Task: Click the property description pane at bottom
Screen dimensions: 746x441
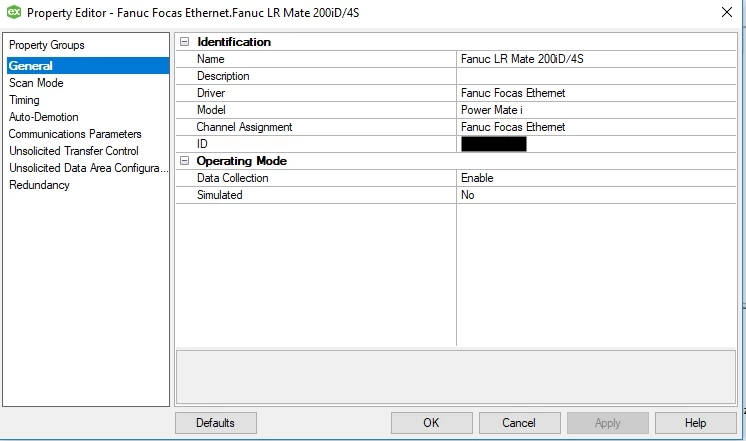Action: [456, 377]
